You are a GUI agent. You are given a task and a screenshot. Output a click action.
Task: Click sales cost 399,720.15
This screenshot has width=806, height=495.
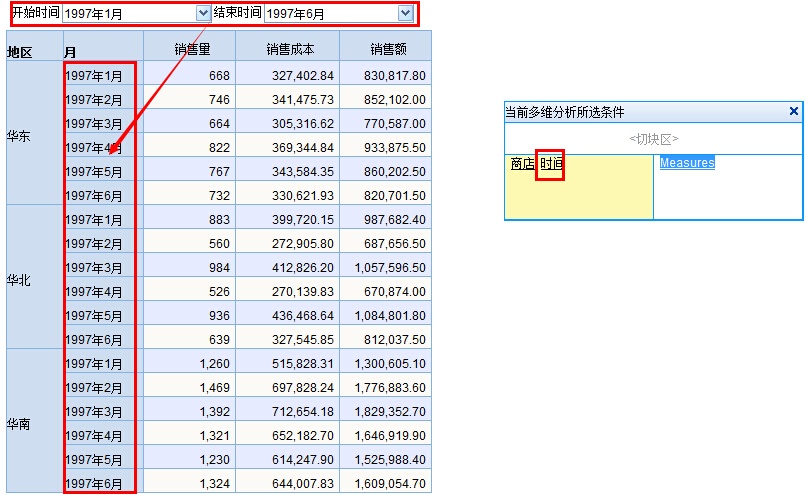[303, 219]
